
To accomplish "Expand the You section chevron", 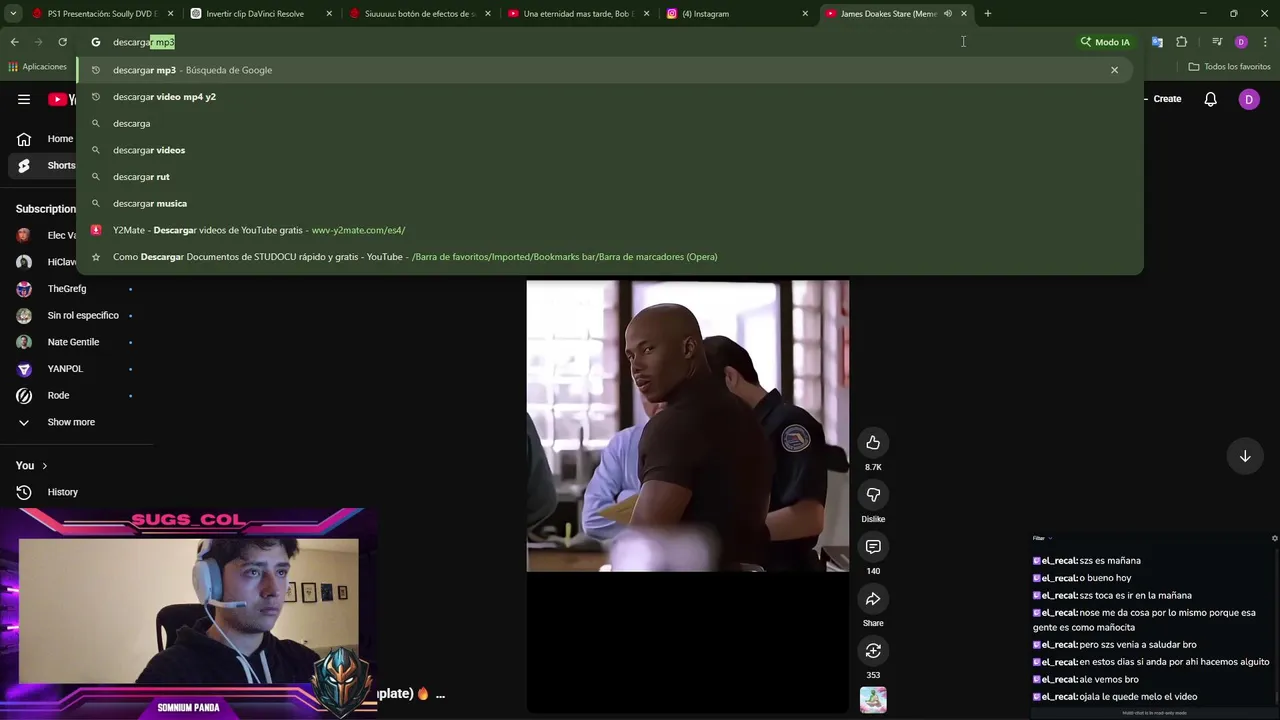I will (x=44, y=466).
